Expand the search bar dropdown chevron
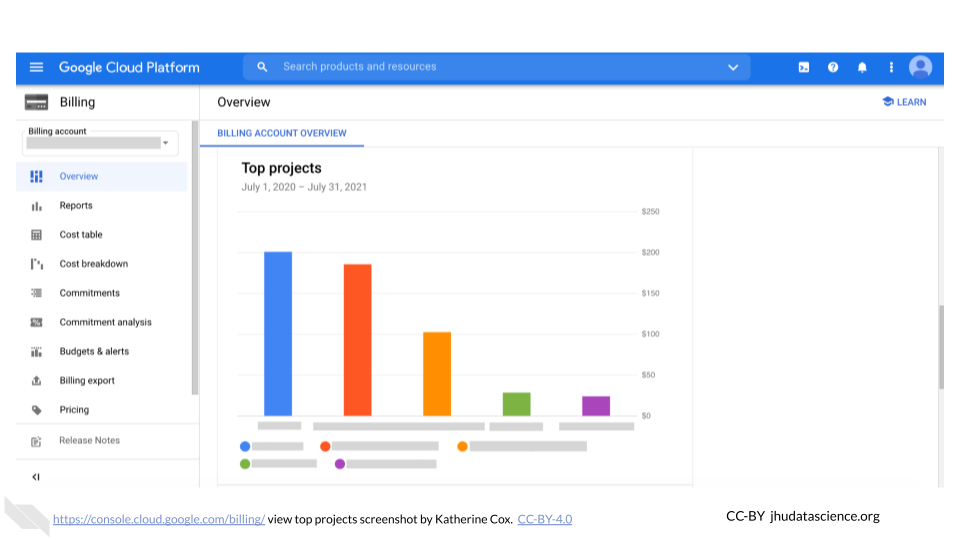 pos(733,67)
